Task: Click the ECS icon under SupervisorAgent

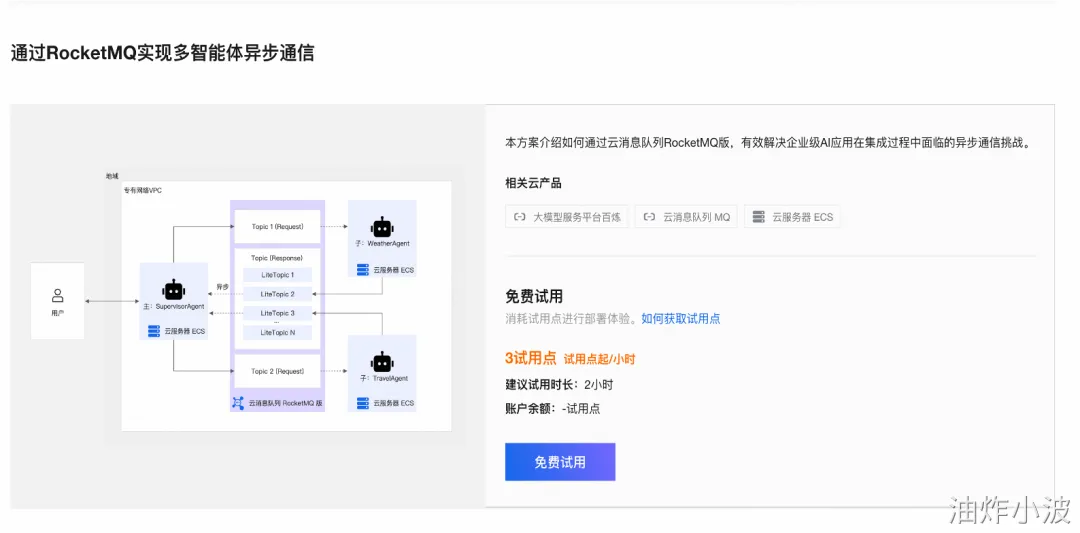Action: tap(154, 332)
